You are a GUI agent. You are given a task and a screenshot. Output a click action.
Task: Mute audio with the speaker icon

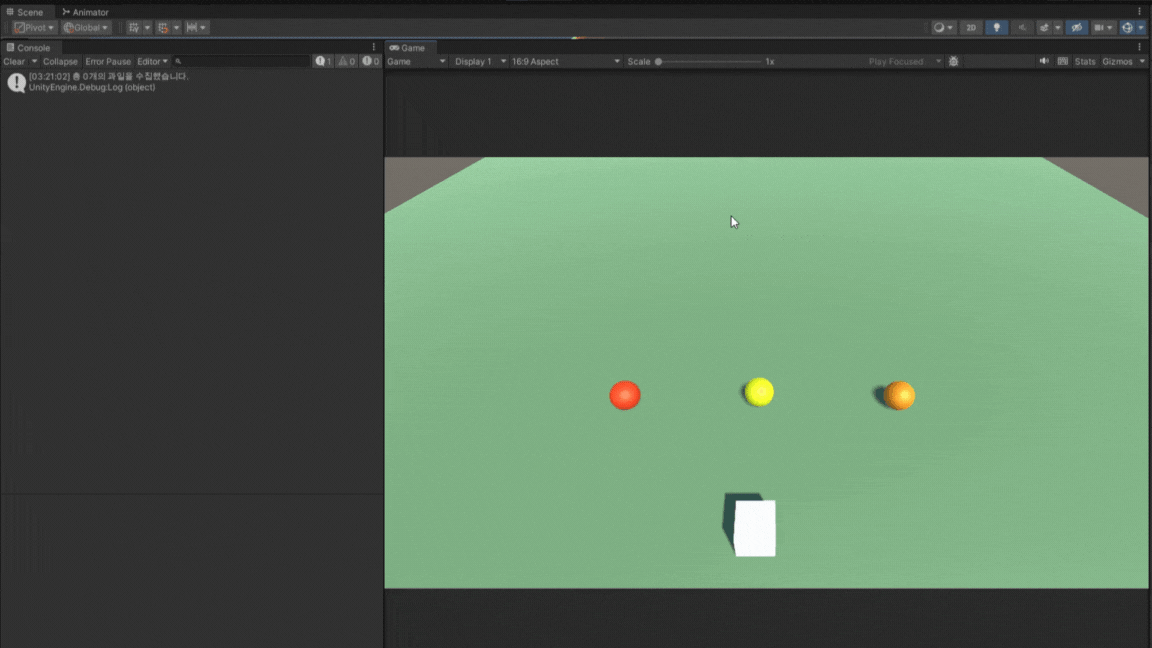(1044, 62)
